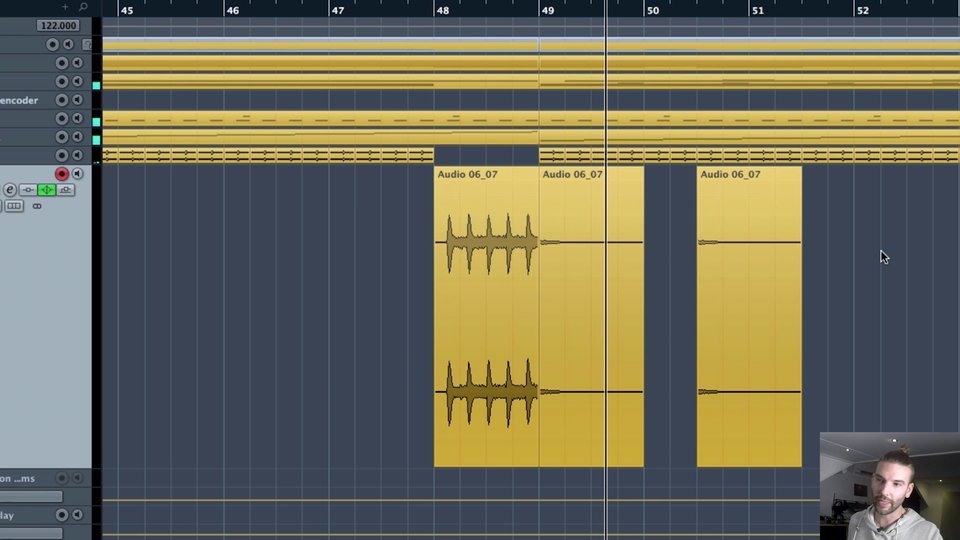Click bar 52 on the ruler

(863, 10)
